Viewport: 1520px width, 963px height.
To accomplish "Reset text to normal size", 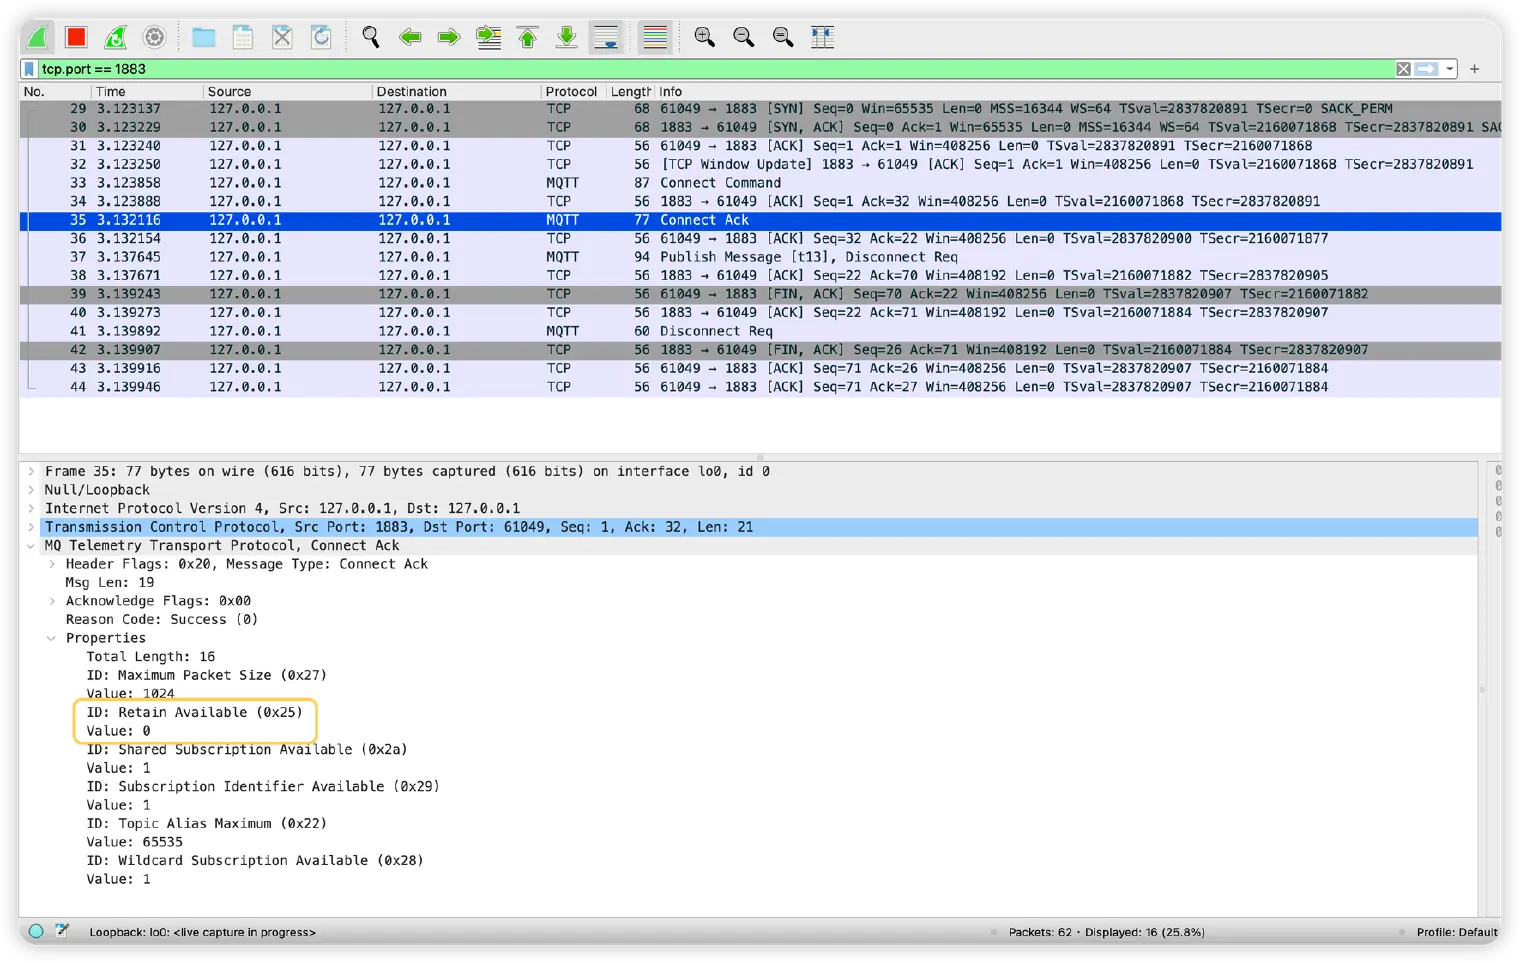I will 783,37.
